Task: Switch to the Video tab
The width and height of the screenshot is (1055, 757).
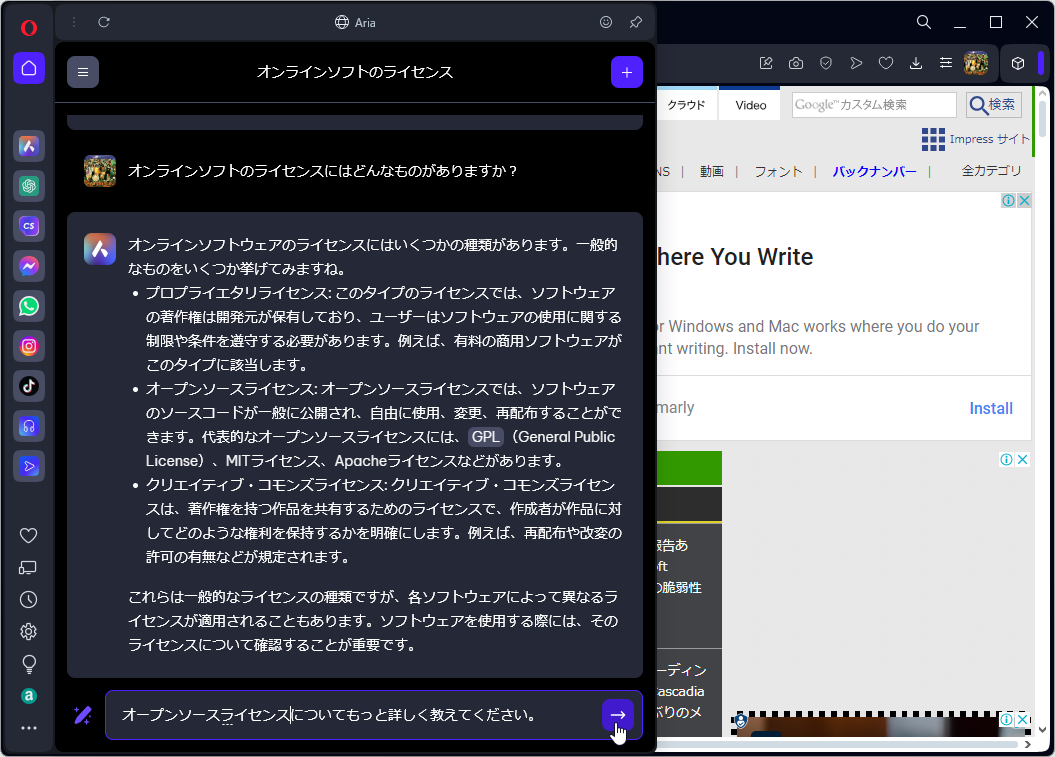Action: (749, 104)
